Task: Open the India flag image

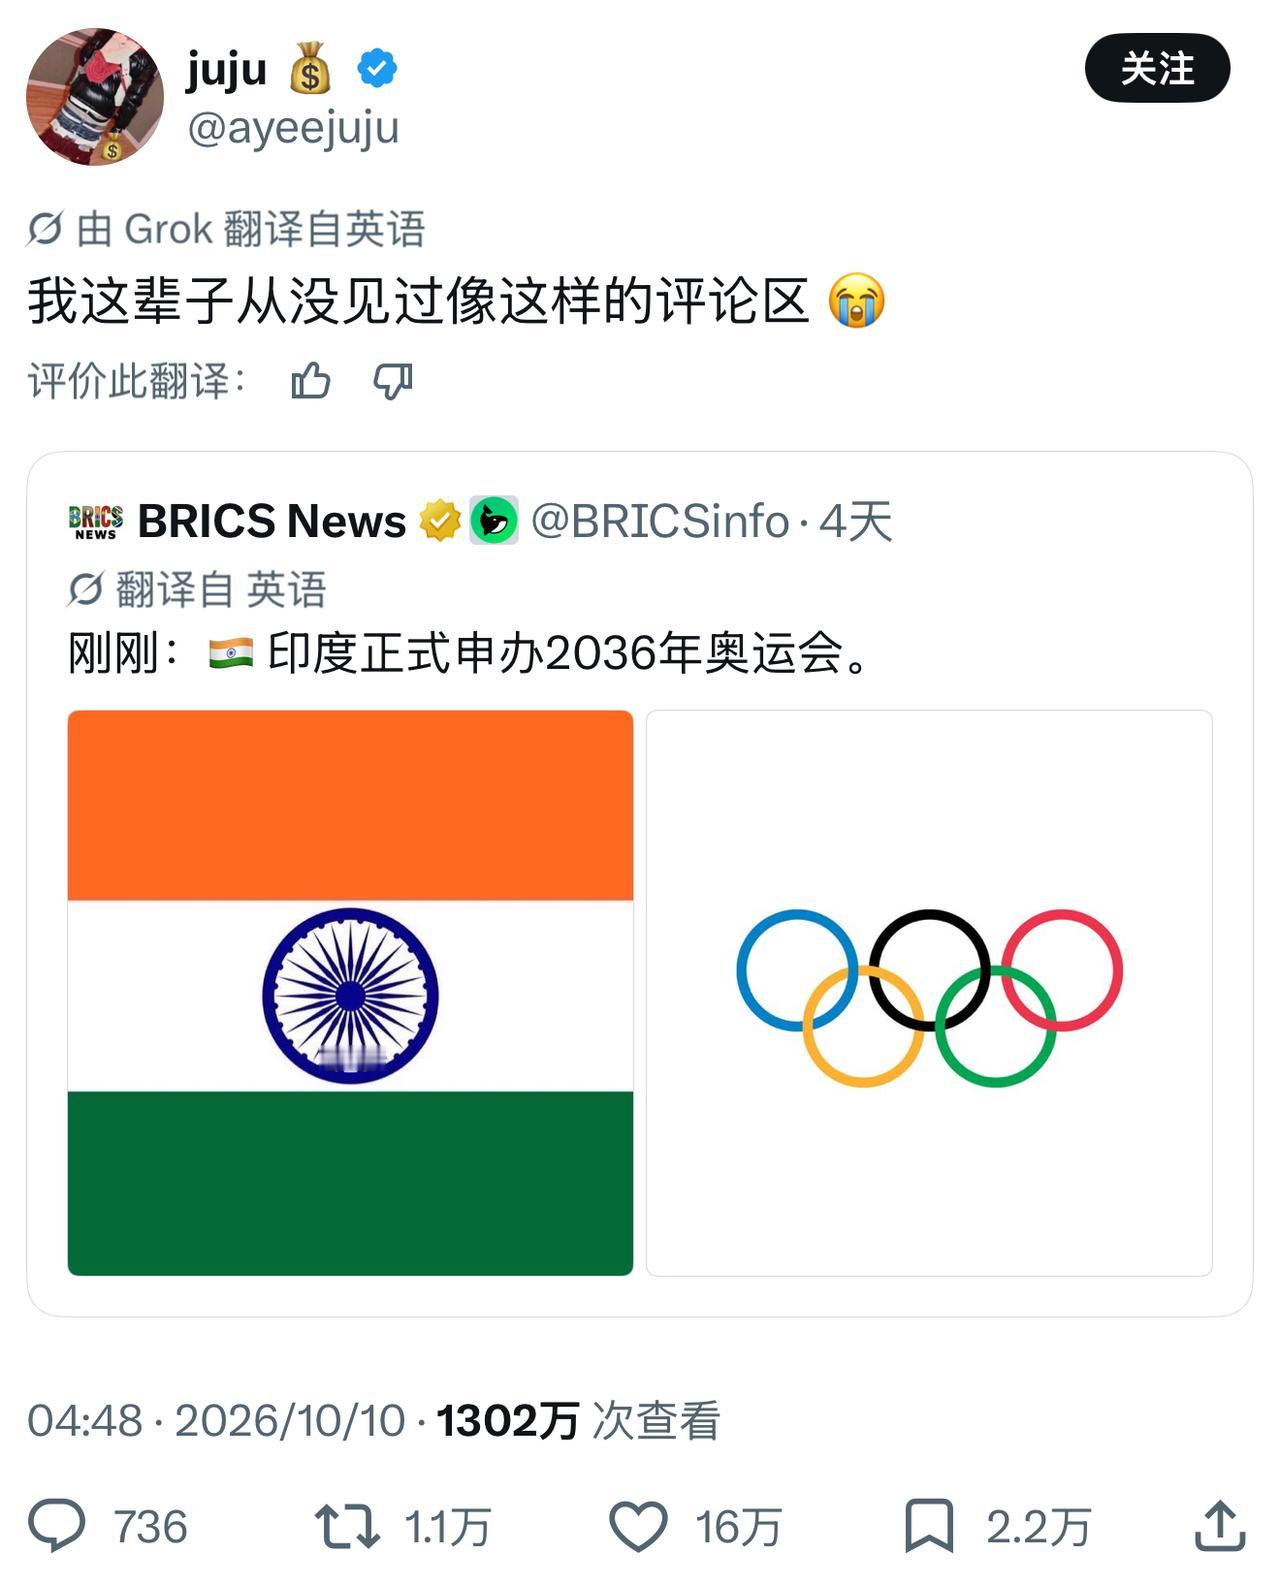Action: (x=350, y=993)
